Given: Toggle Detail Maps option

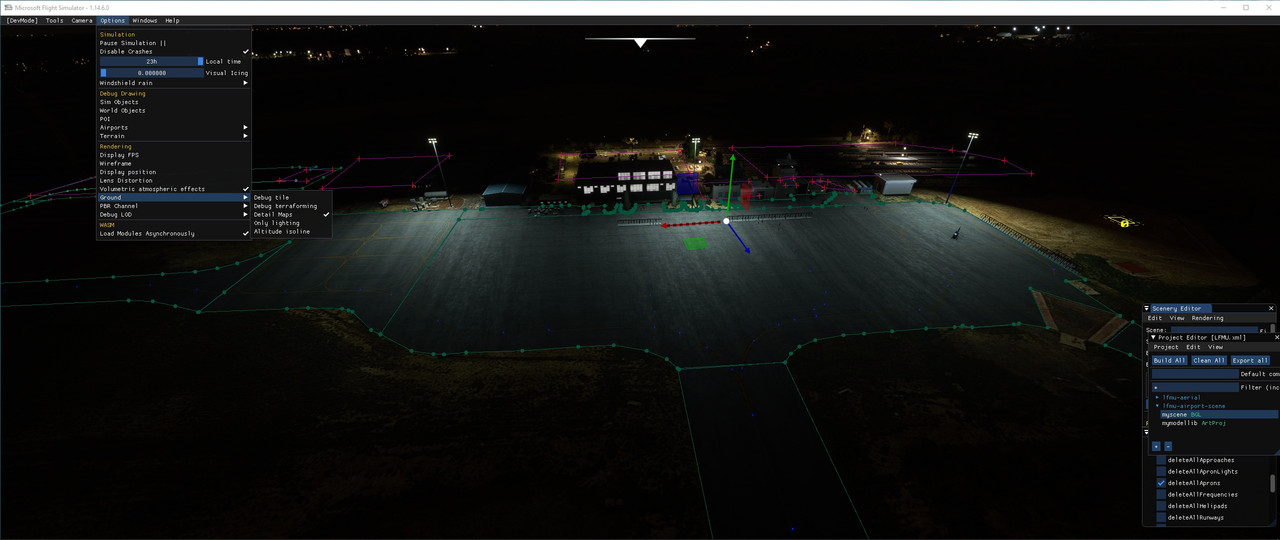Looking at the screenshot, I should [291, 214].
